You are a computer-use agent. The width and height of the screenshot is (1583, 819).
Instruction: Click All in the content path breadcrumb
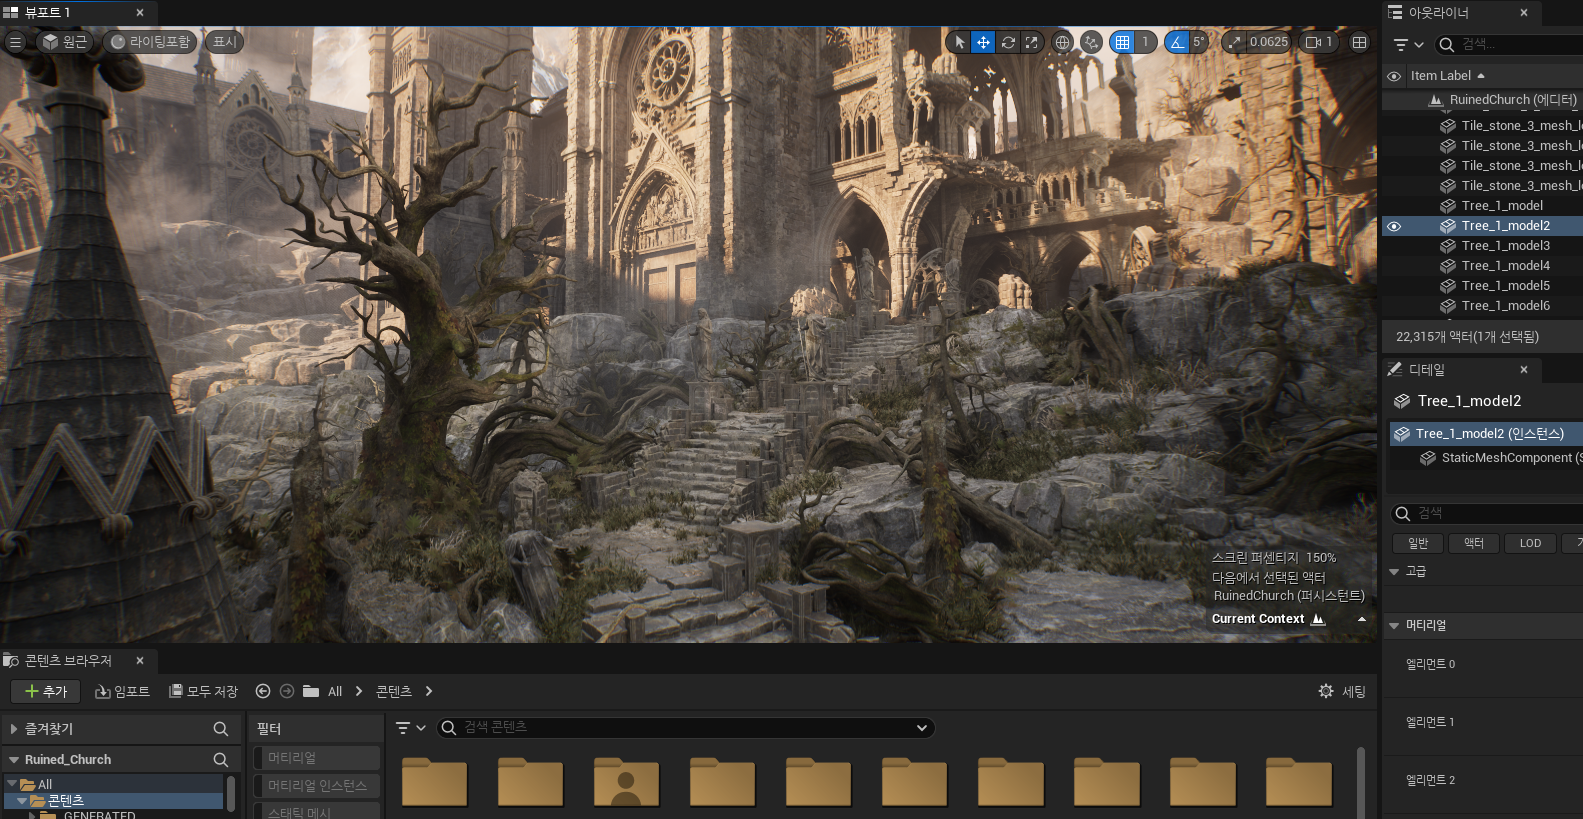(x=335, y=691)
